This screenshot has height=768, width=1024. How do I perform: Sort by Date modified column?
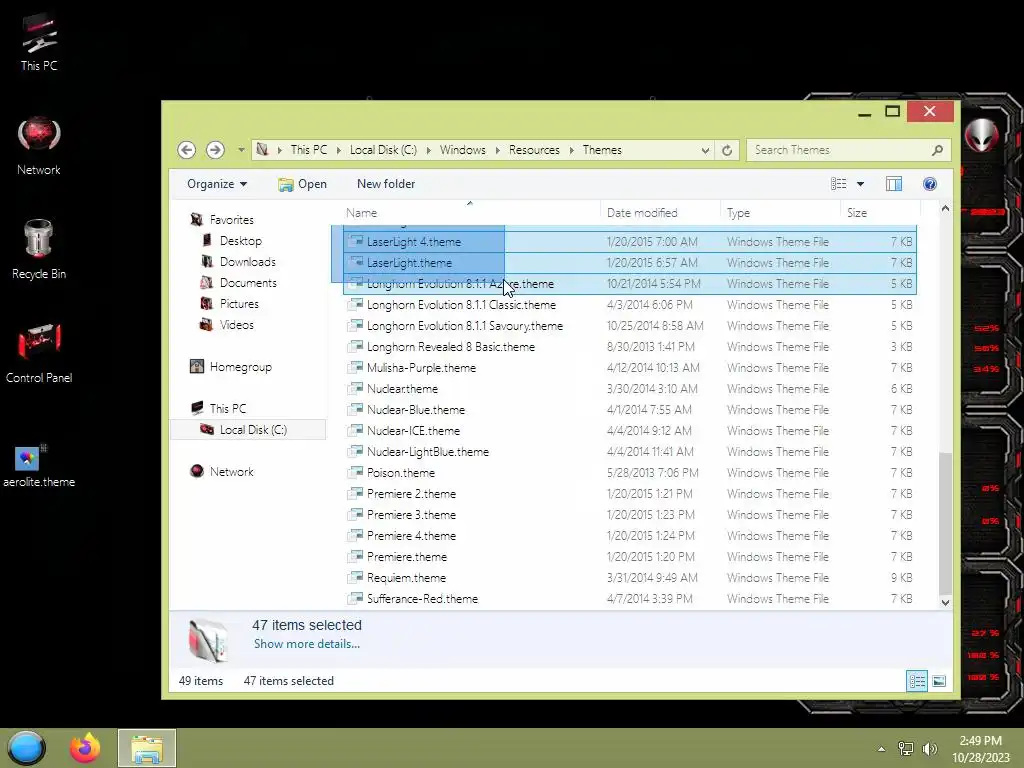pos(660,213)
